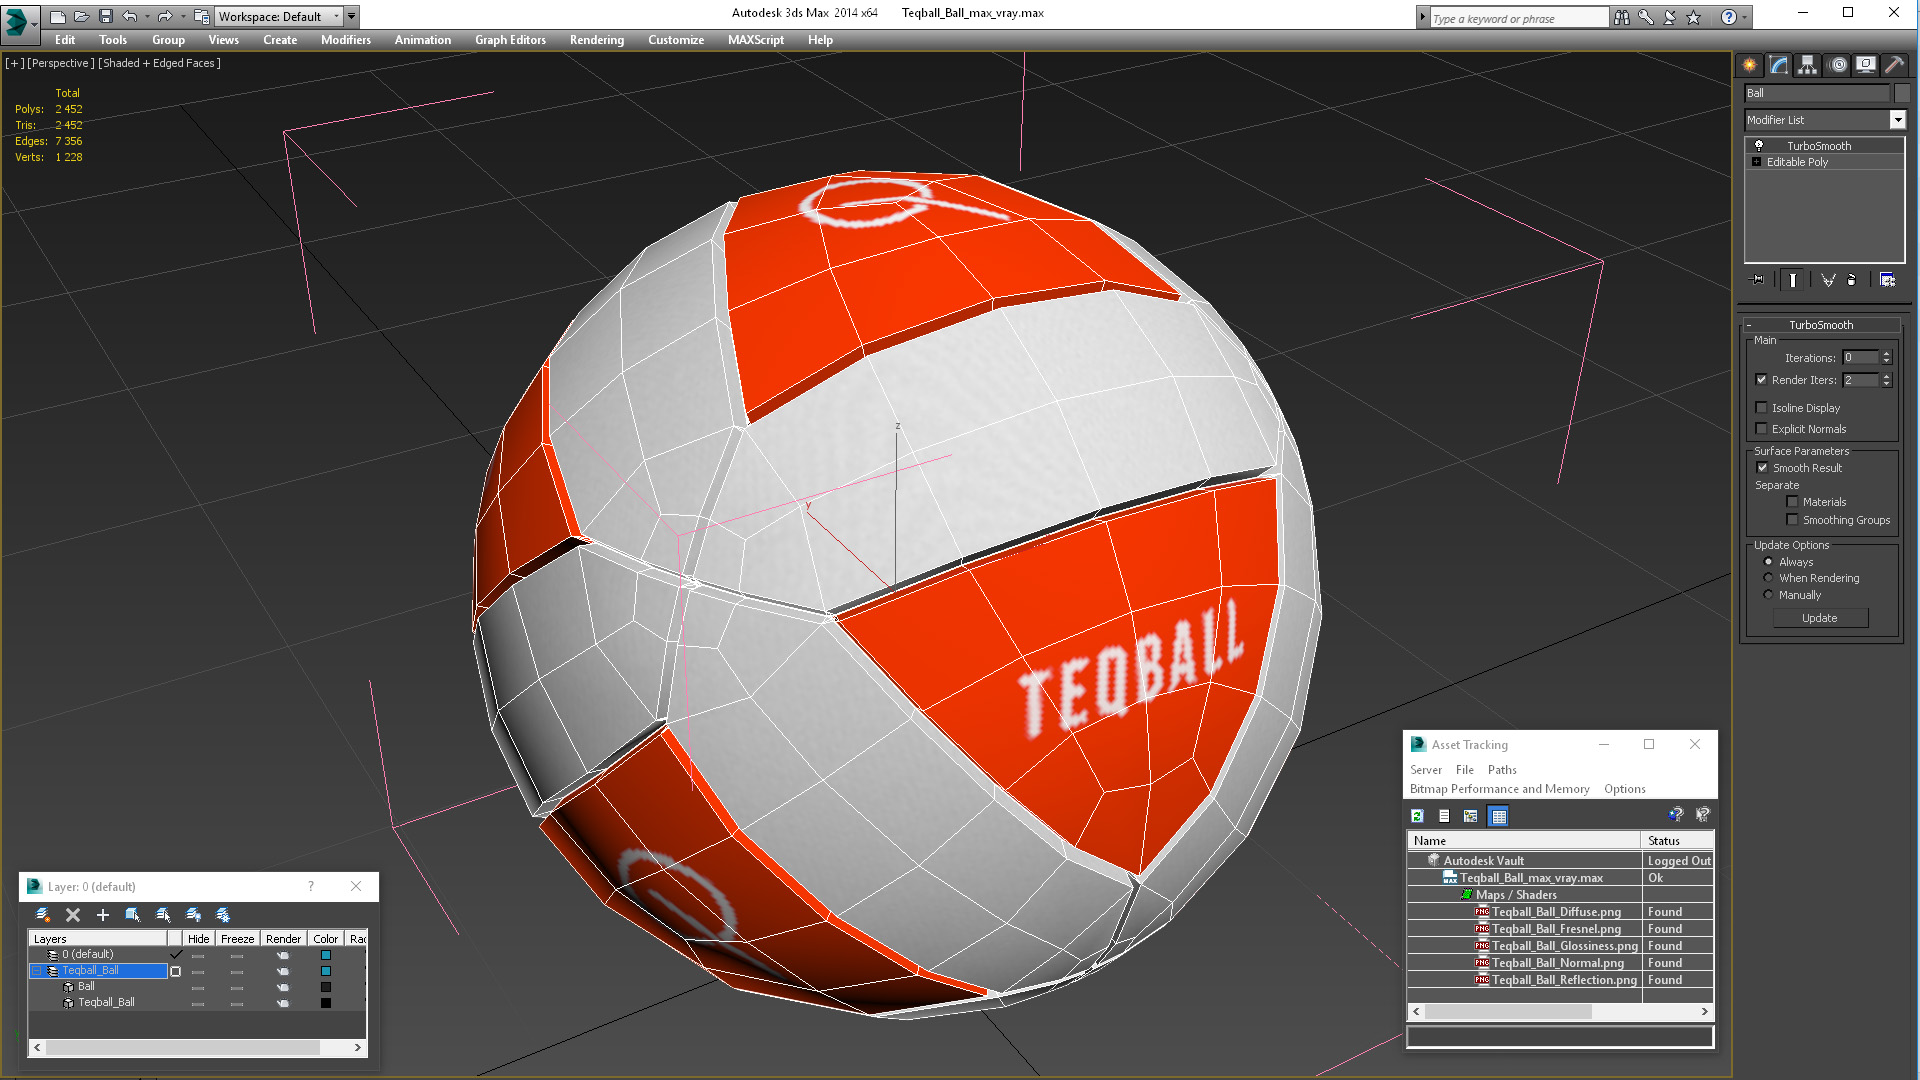Click 0 (default) layer color swatch
The height and width of the screenshot is (1080, 1920).
click(x=325, y=955)
